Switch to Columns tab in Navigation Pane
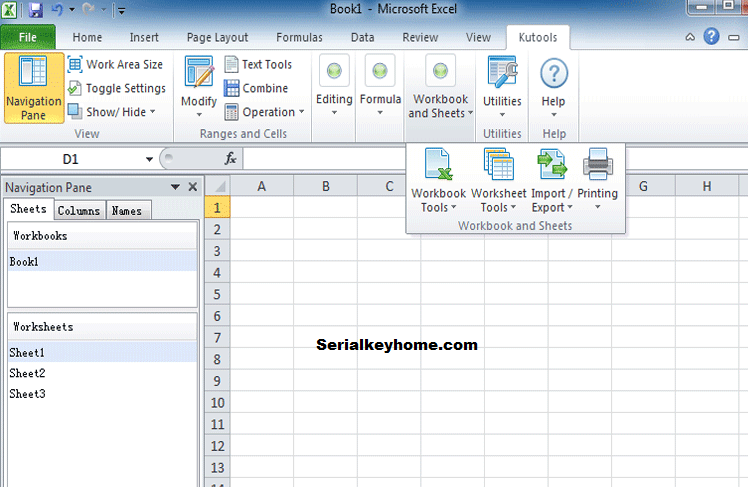Image resolution: width=748 pixels, height=487 pixels. click(x=79, y=210)
